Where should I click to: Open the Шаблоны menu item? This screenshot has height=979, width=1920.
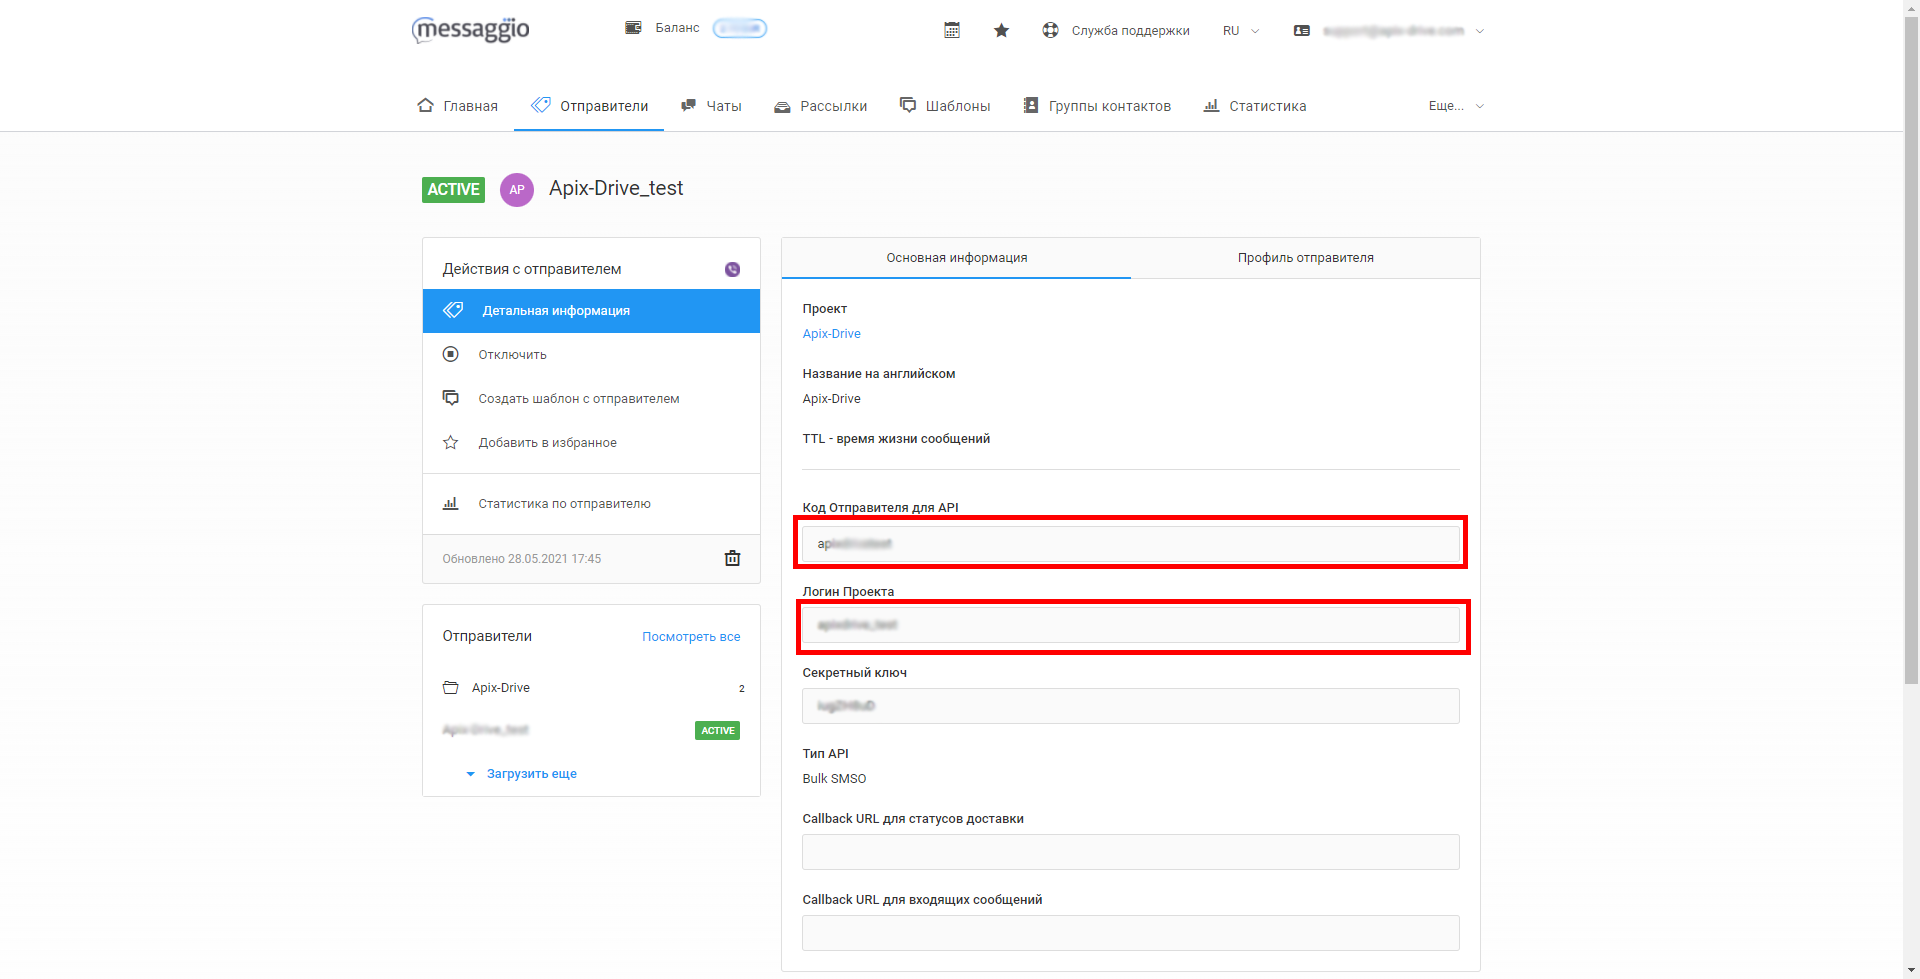tap(945, 106)
